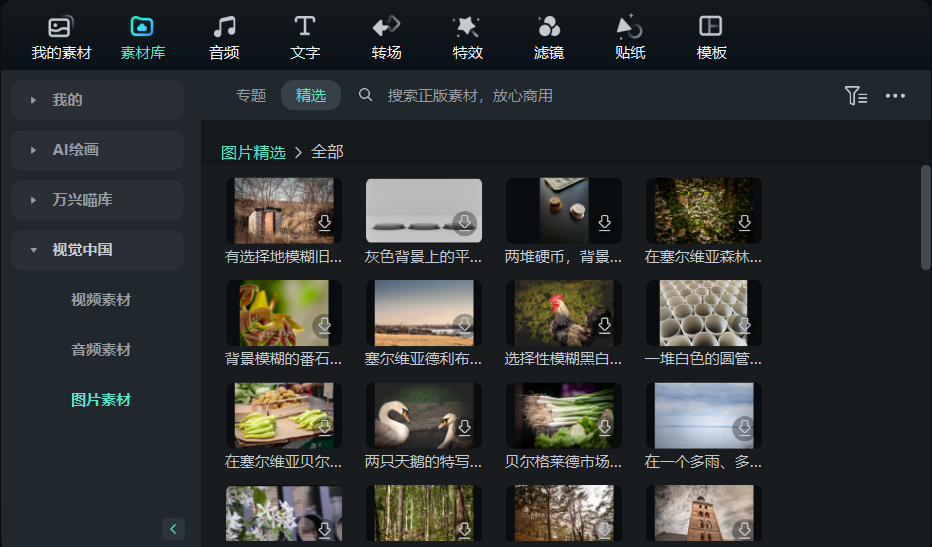Select the white flowers thumbnail
Image resolution: width=932 pixels, height=547 pixels.
(x=284, y=513)
